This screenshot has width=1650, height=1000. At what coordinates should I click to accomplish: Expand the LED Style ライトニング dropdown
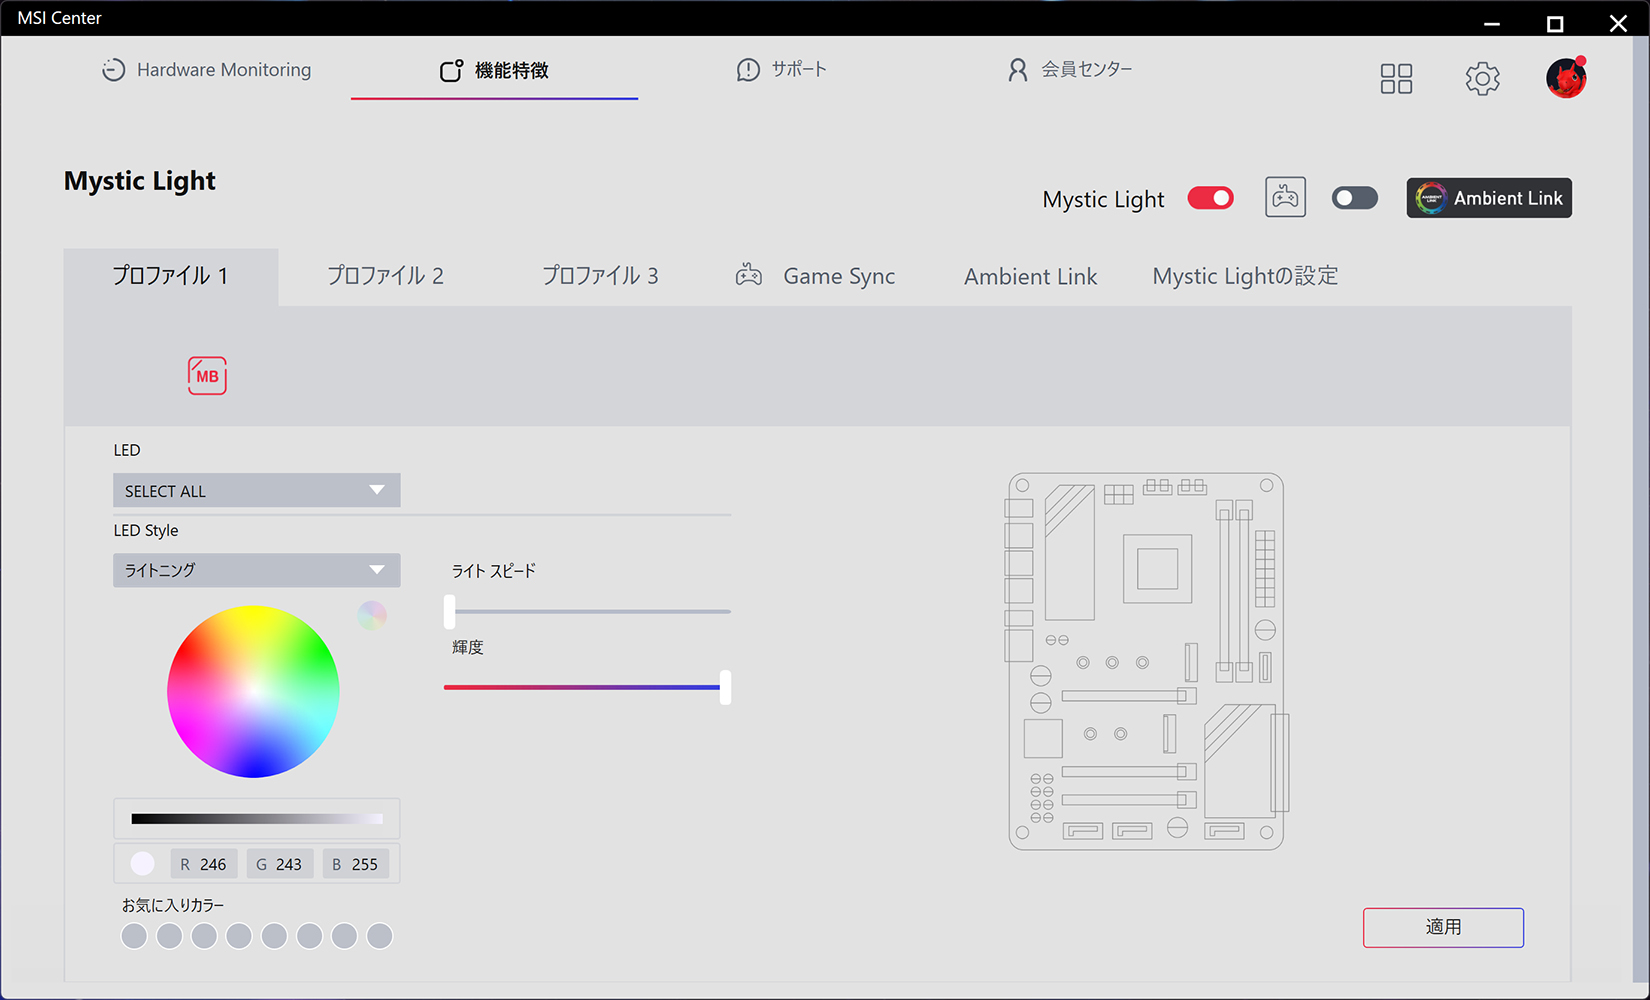256,570
